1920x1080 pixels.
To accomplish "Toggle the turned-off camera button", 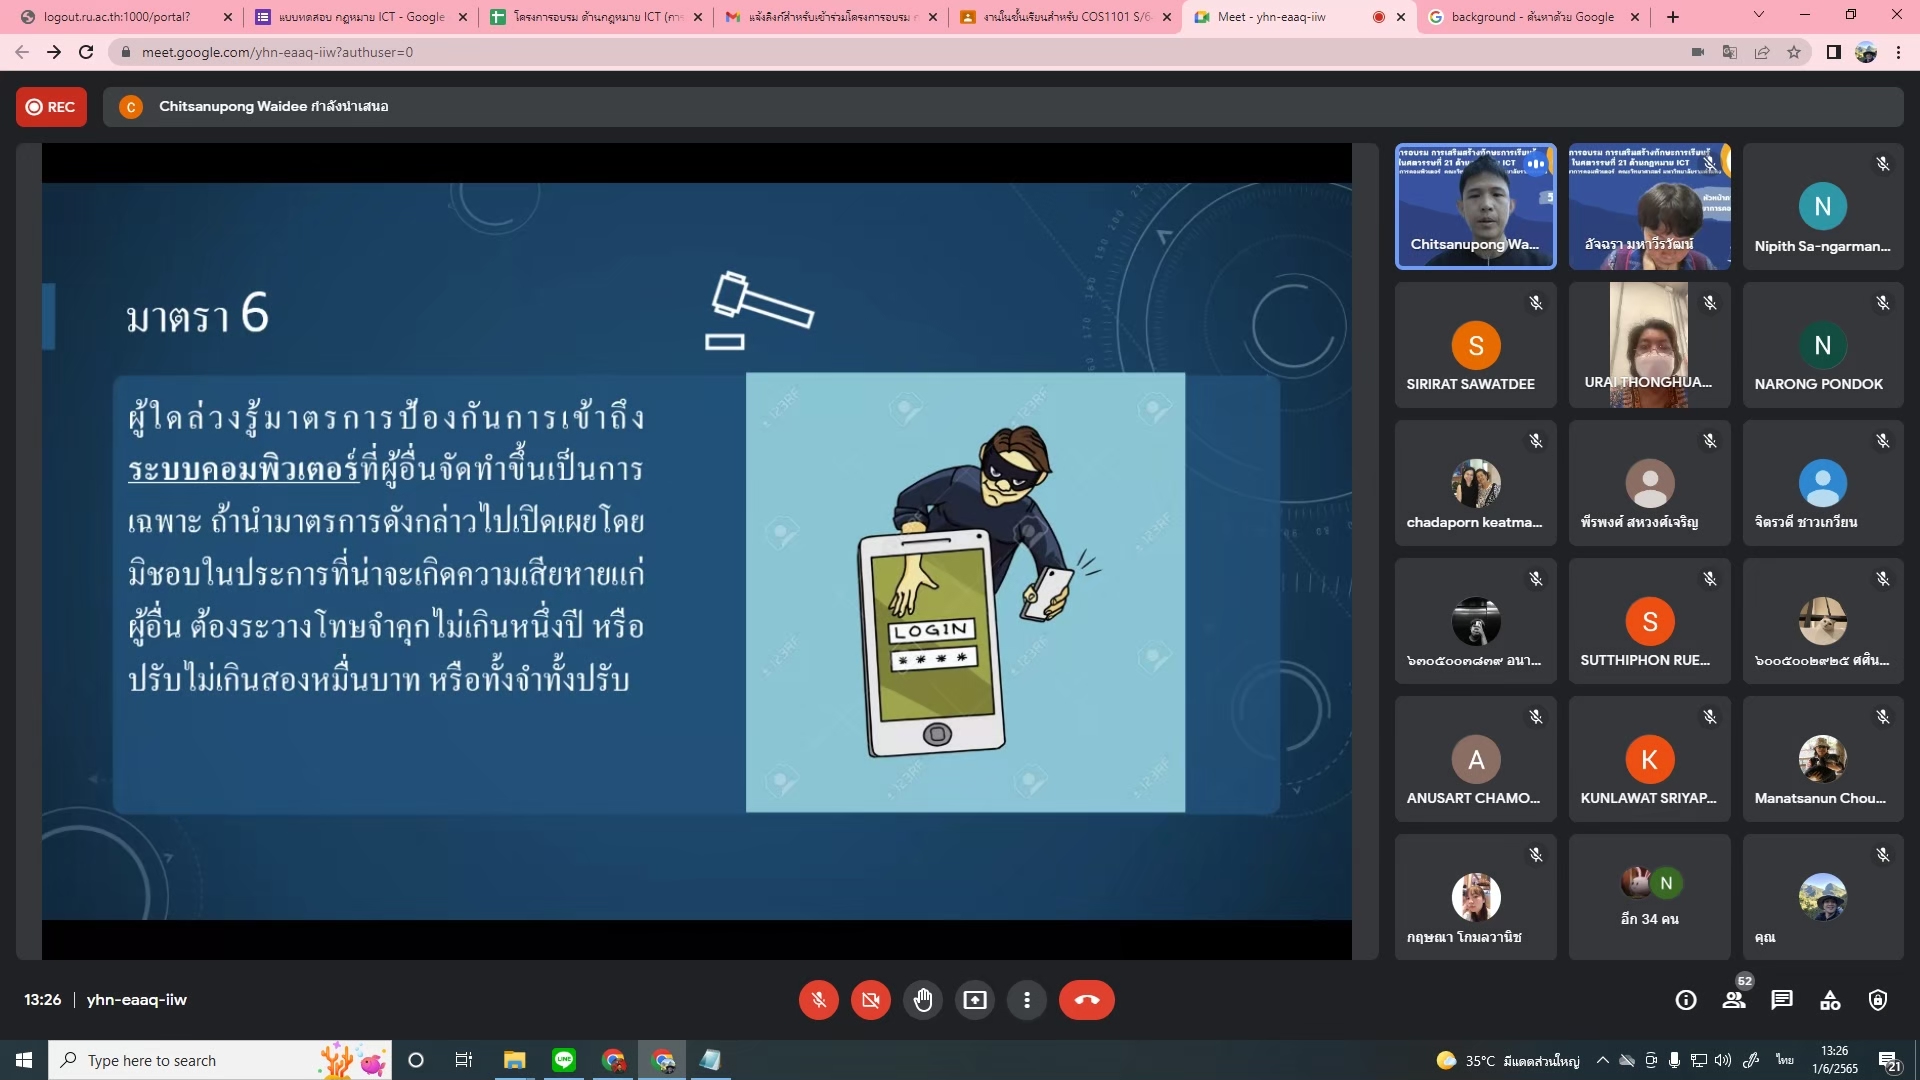I will coord(870,1000).
